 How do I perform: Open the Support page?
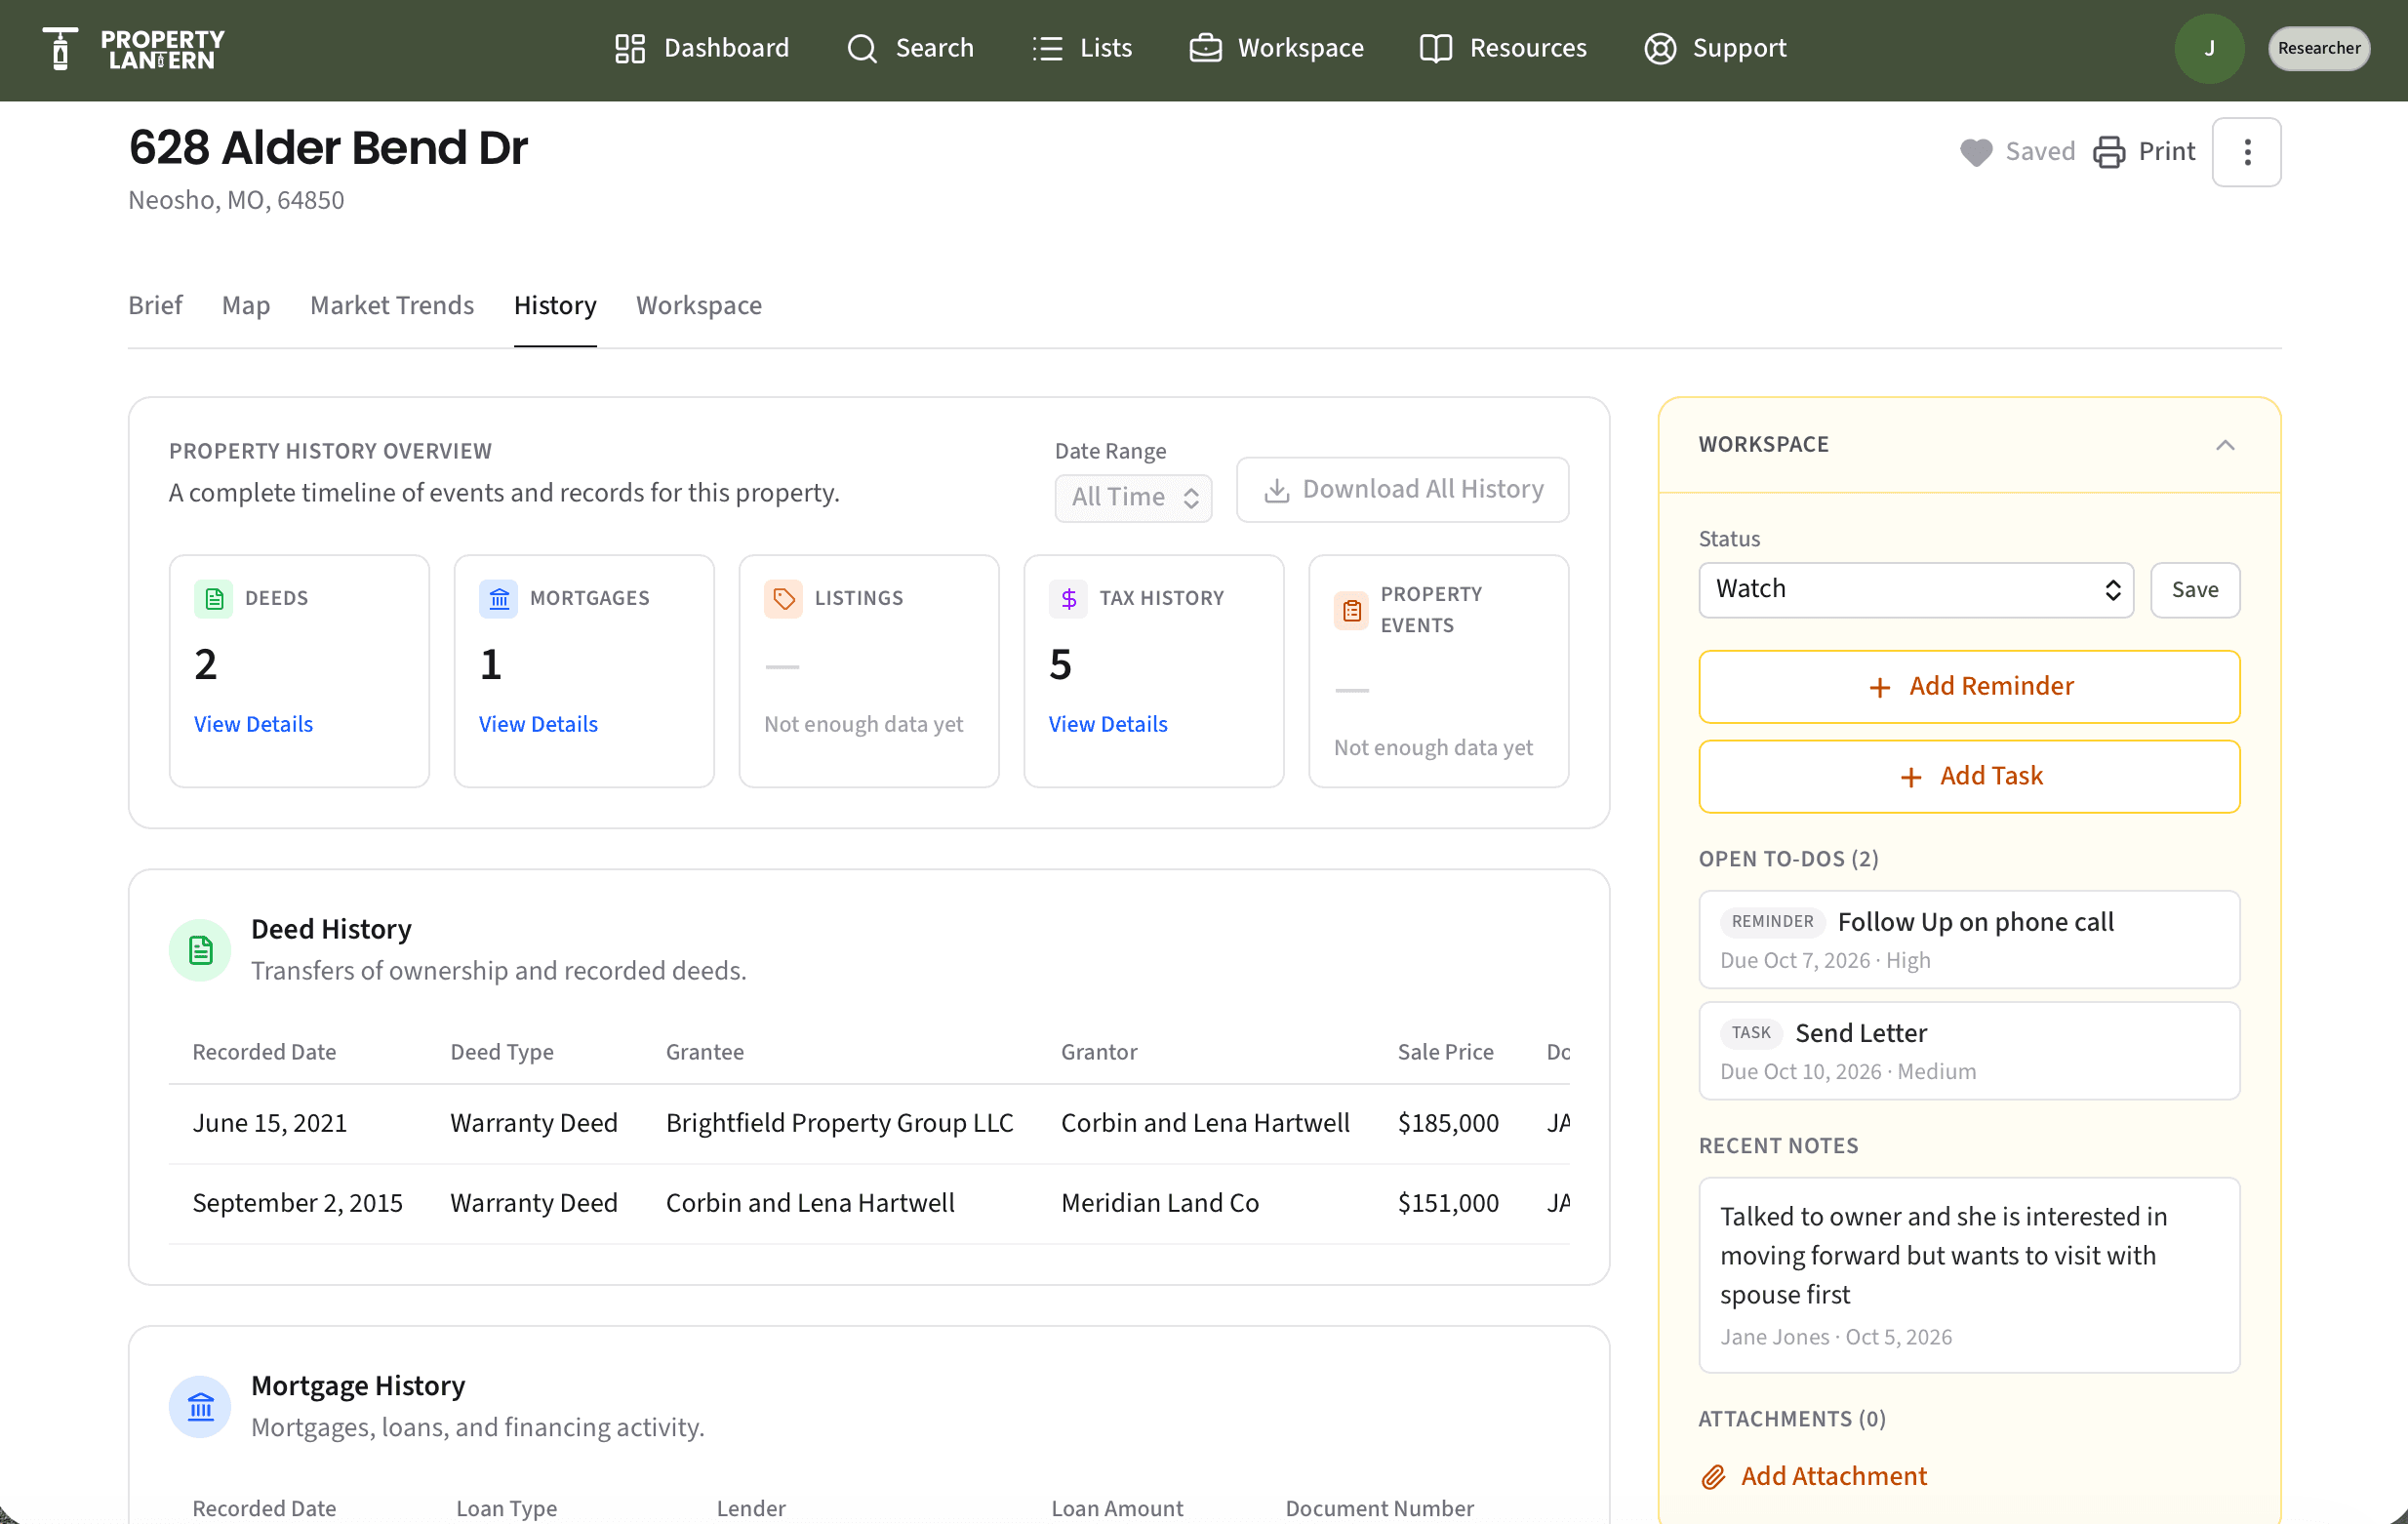pyautogui.click(x=1715, y=48)
